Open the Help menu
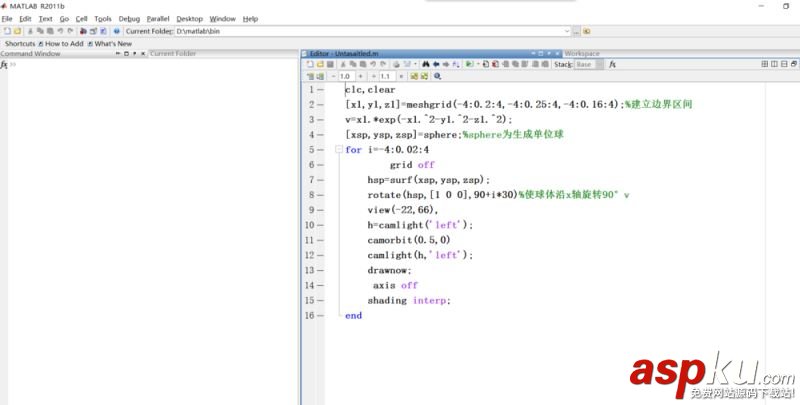Image resolution: width=800 pixels, height=405 pixels. (250, 19)
